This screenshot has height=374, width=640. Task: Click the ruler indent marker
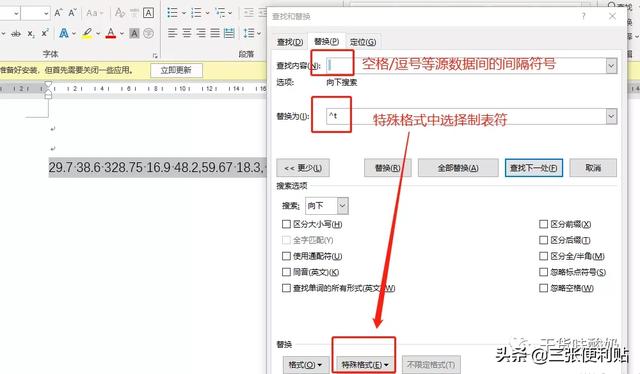(x=48, y=90)
